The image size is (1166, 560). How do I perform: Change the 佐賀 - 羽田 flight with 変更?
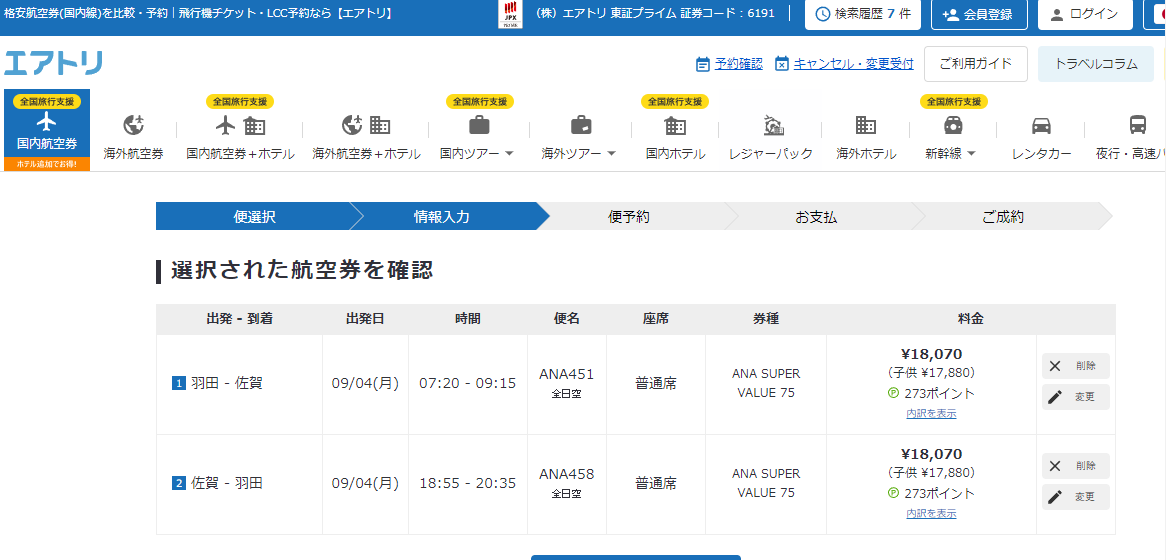pyautogui.click(x=1075, y=497)
